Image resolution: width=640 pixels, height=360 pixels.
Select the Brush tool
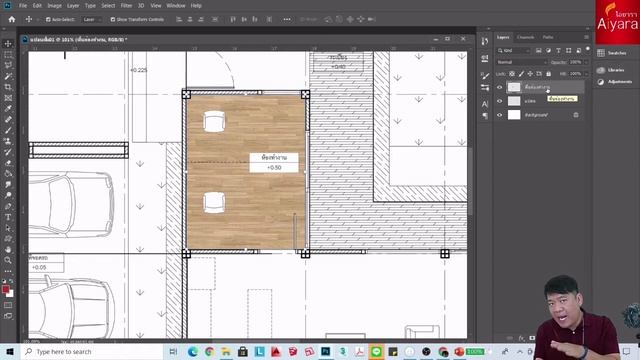point(8,130)
